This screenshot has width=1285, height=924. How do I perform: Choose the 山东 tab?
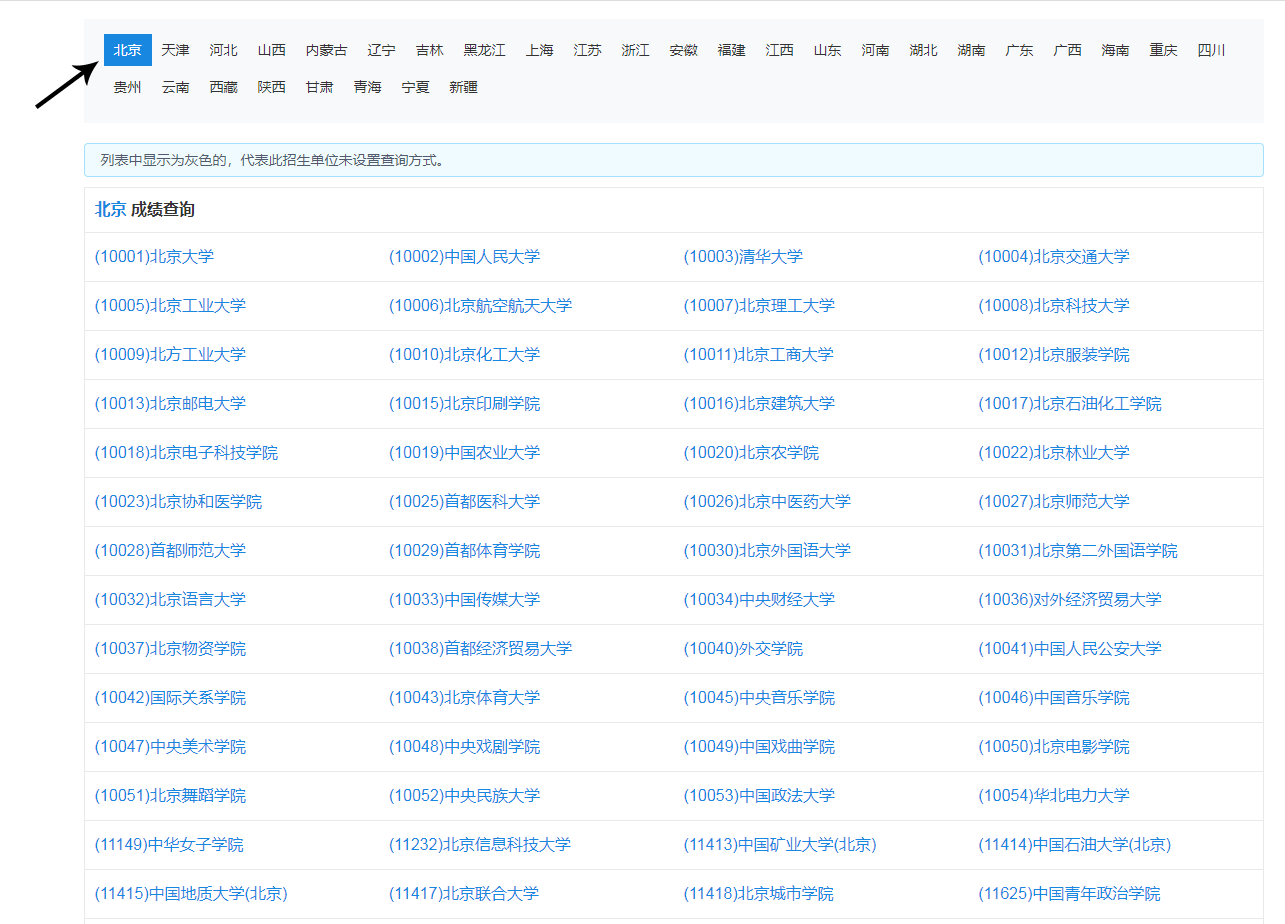[828, 50]
